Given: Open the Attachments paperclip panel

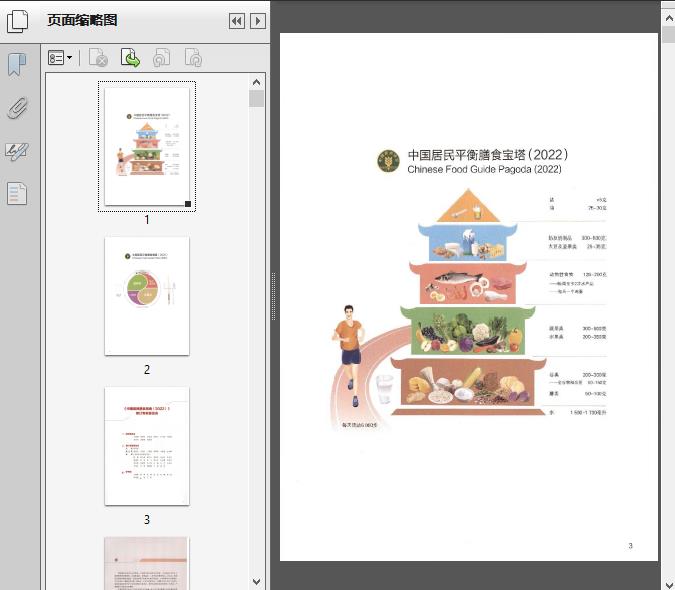Looking at the screenshot, I should [17, 108].
